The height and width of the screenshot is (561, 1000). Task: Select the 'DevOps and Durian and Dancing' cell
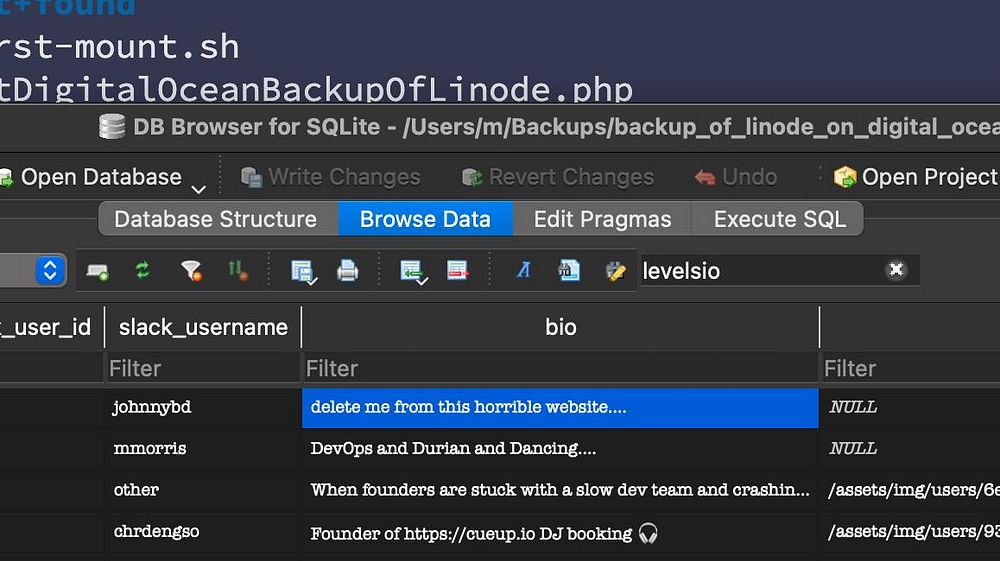(560, 449)
